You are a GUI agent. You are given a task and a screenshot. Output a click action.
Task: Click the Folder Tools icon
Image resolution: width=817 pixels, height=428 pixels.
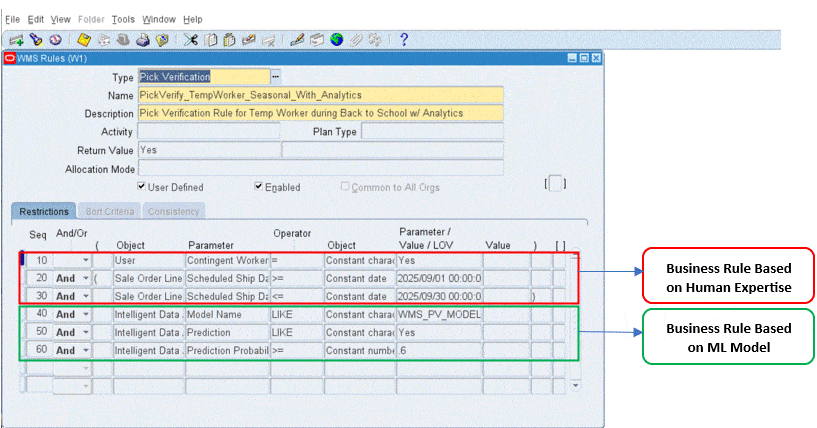tap(375, 40)
